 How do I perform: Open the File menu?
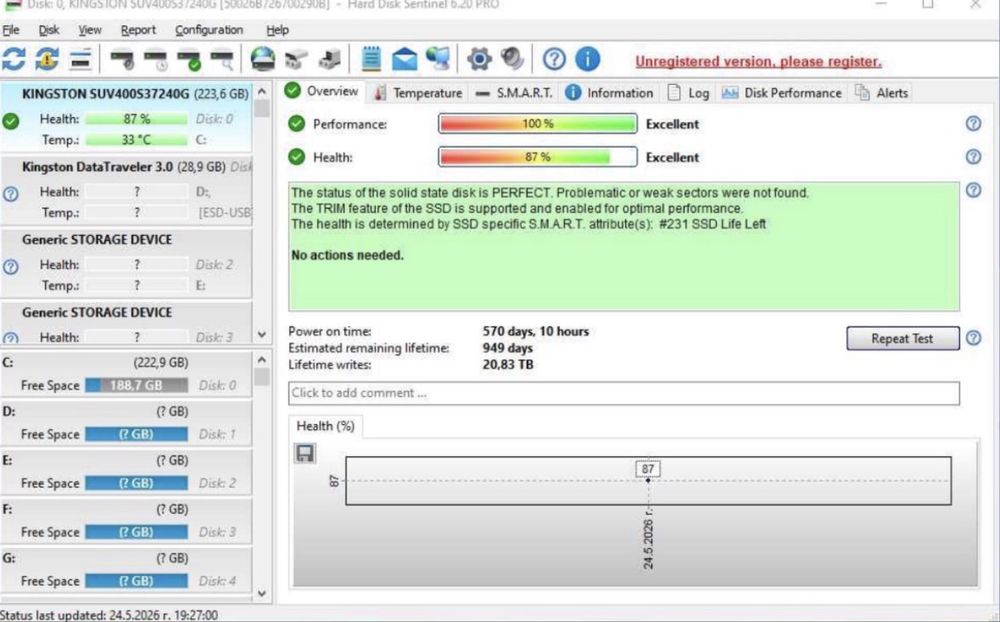(11, 30)
